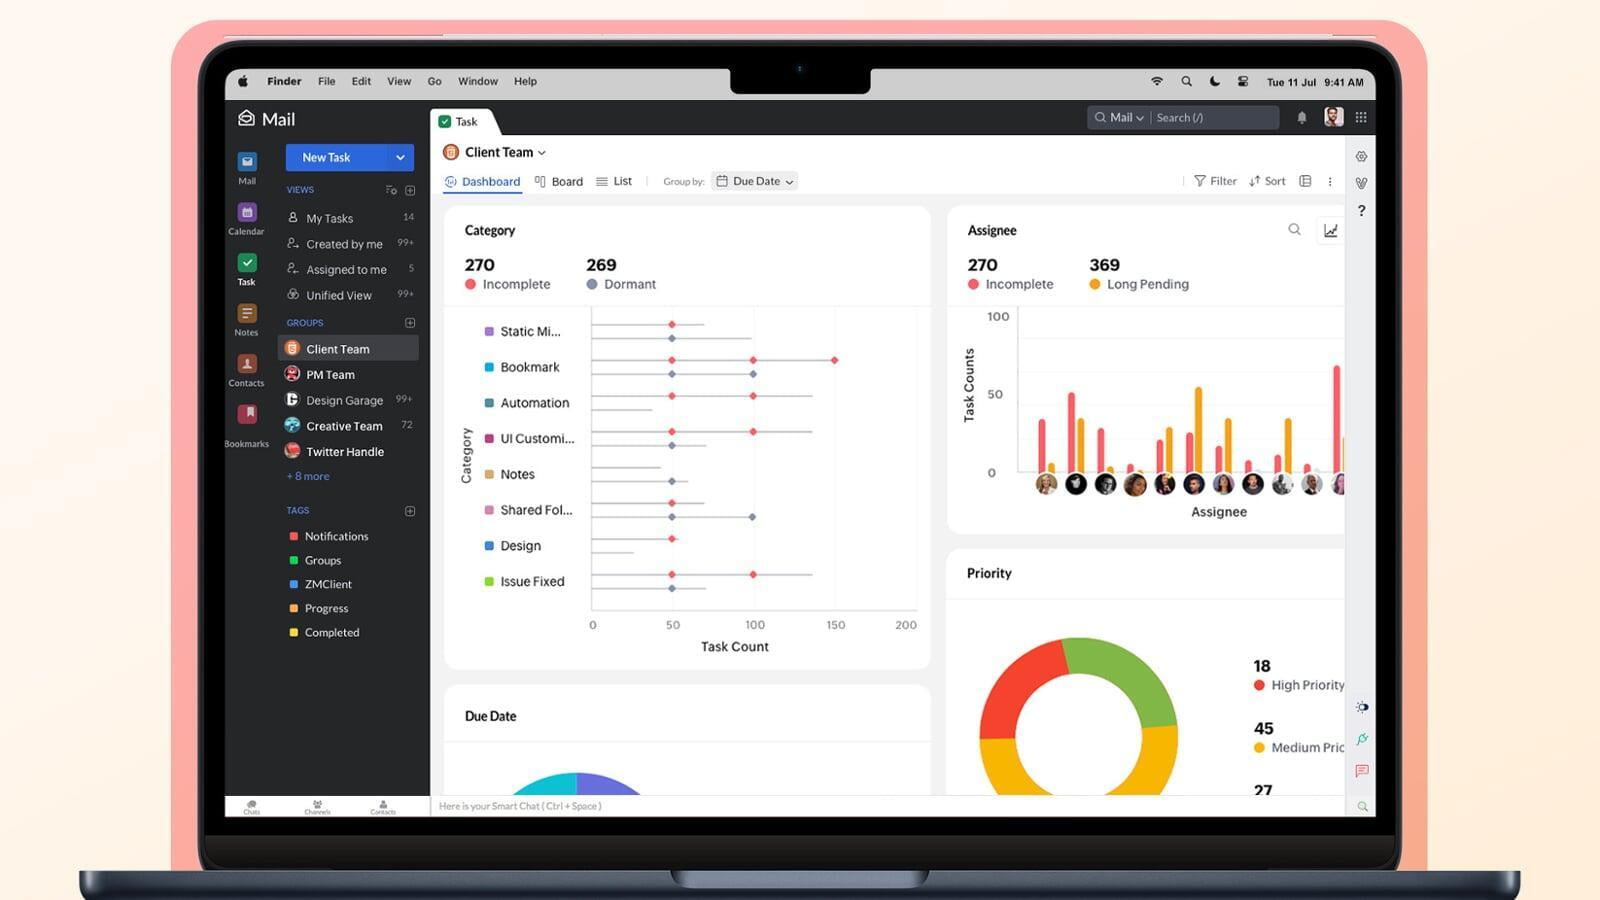Show more groups via +8 more link
Viewport: 1600px width, 900px height.
click(x=308, y=477)
